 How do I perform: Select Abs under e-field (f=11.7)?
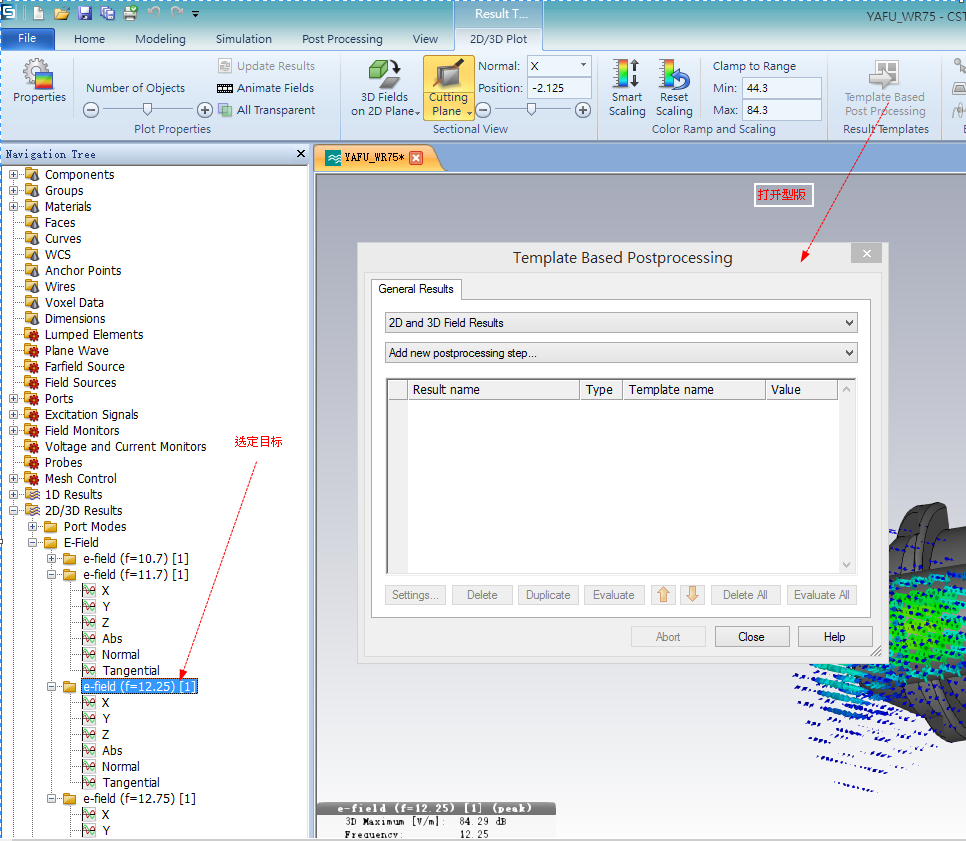pyautogui.click(x=112, y=638)
